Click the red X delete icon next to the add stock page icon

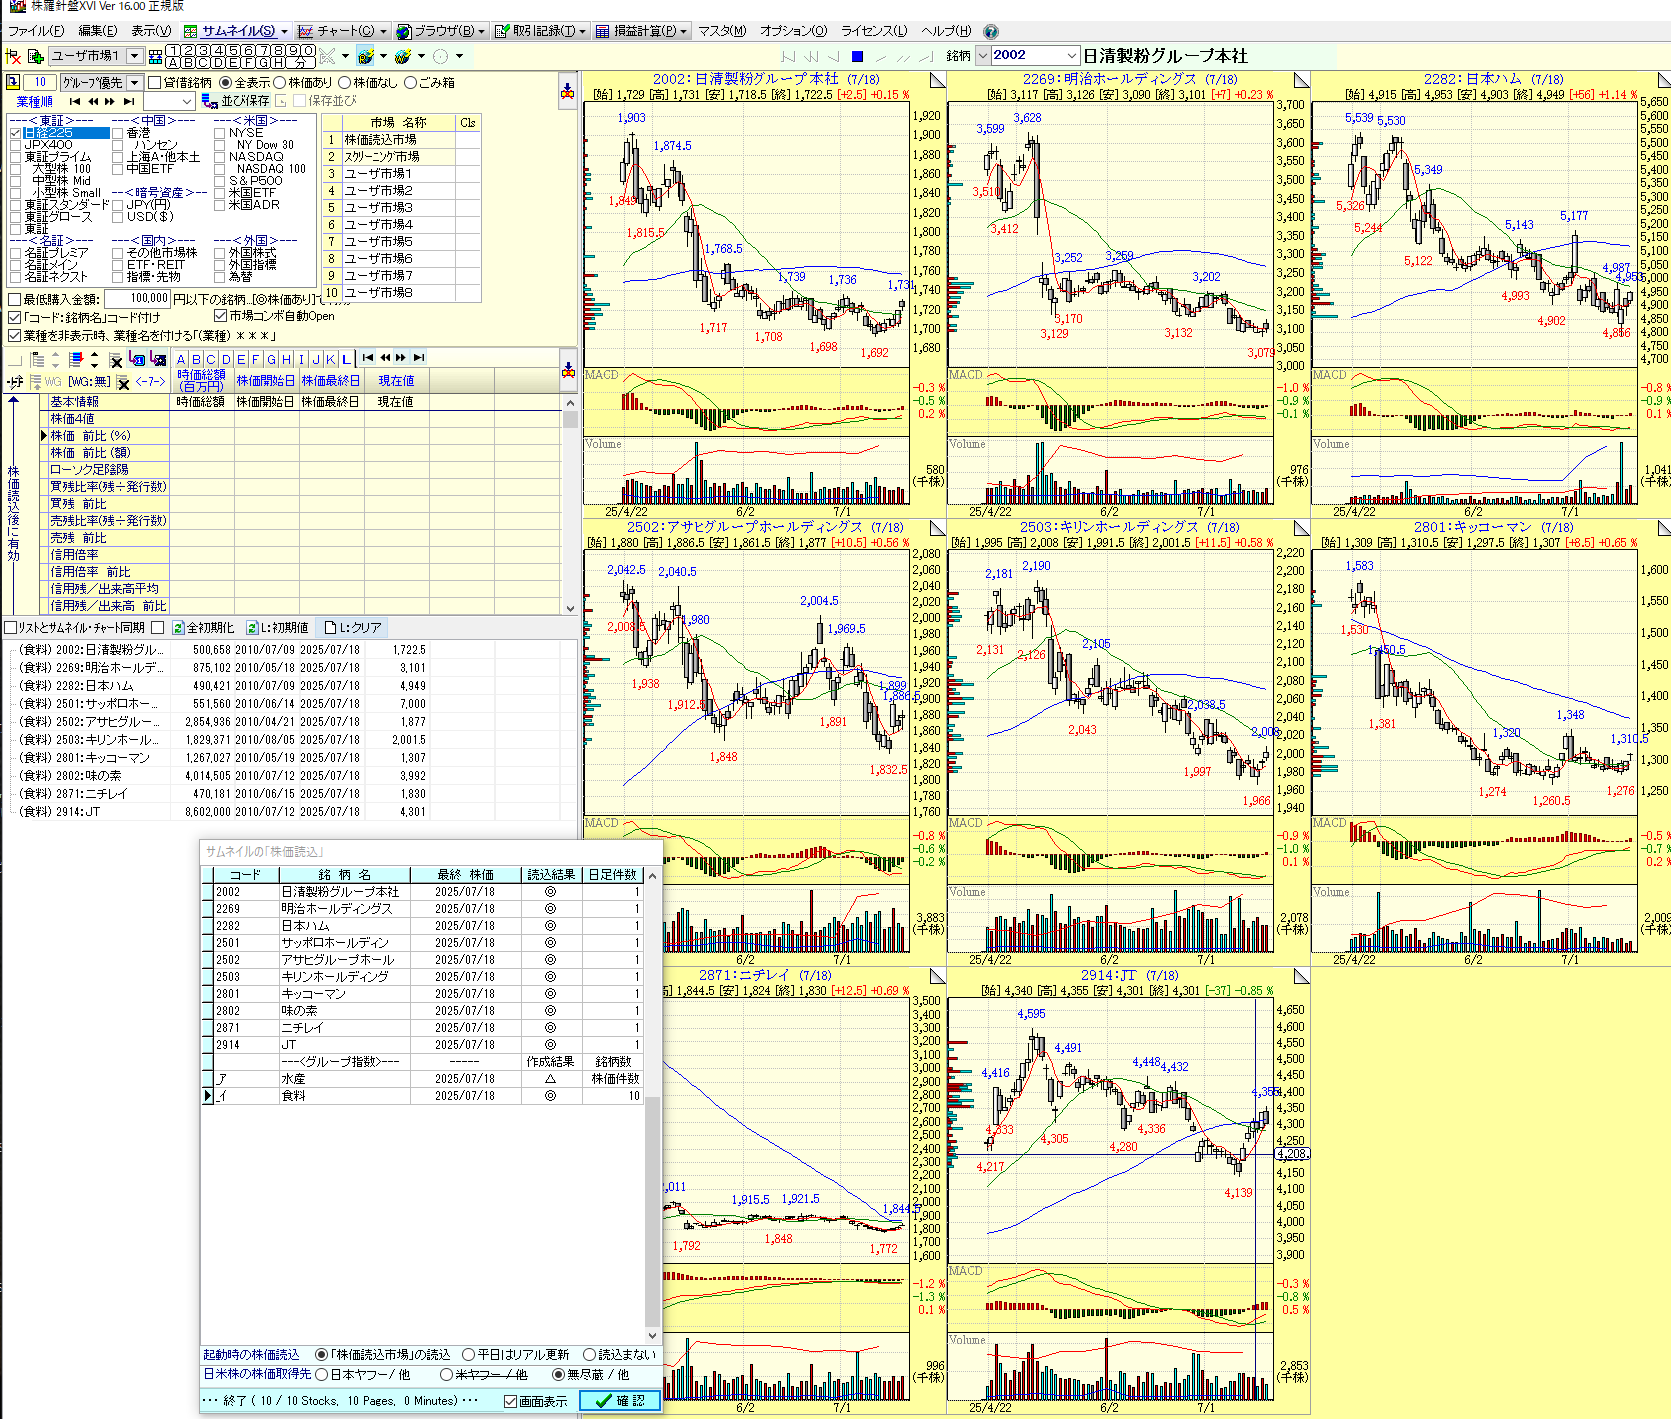pyautogui.click(x=14, y=56)
